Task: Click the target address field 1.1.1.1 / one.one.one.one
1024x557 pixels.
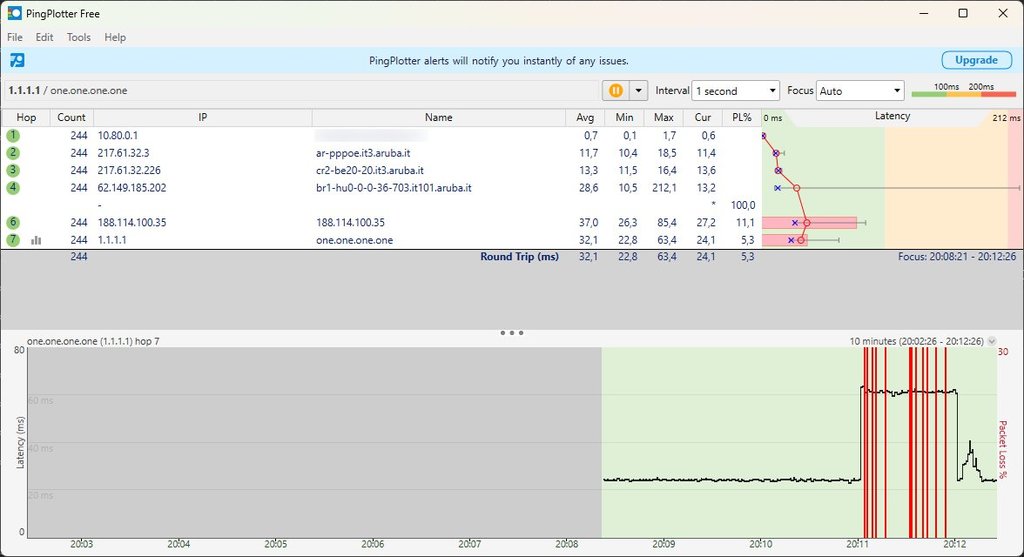Action: pyautogui.click(x=300, y=91)
